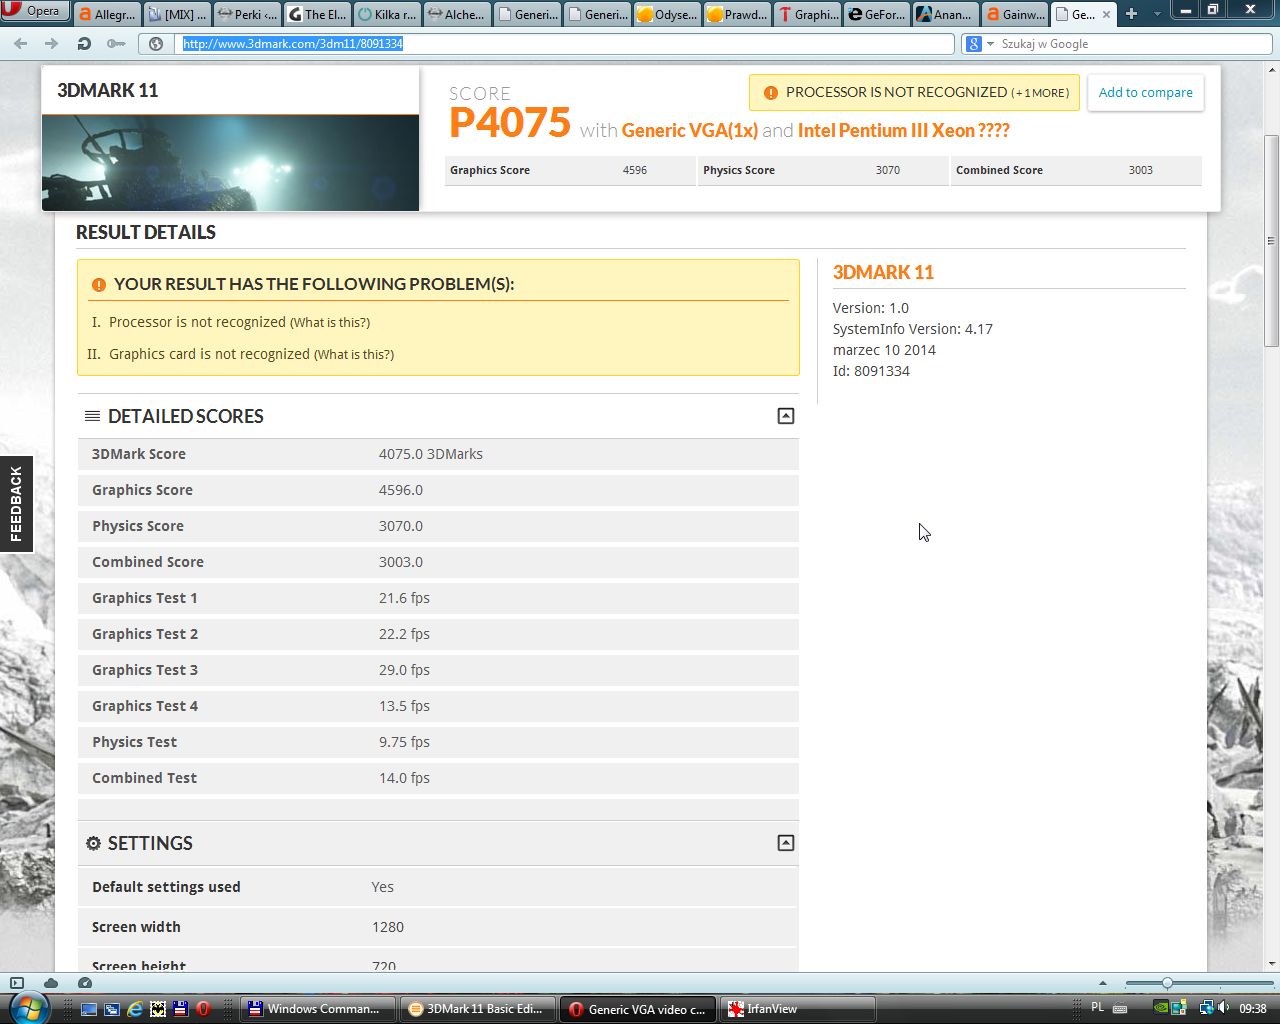1280x1024 pixels.
Task: Click the on-screen keyboard tray icon
Action: click(1120, 1009)
